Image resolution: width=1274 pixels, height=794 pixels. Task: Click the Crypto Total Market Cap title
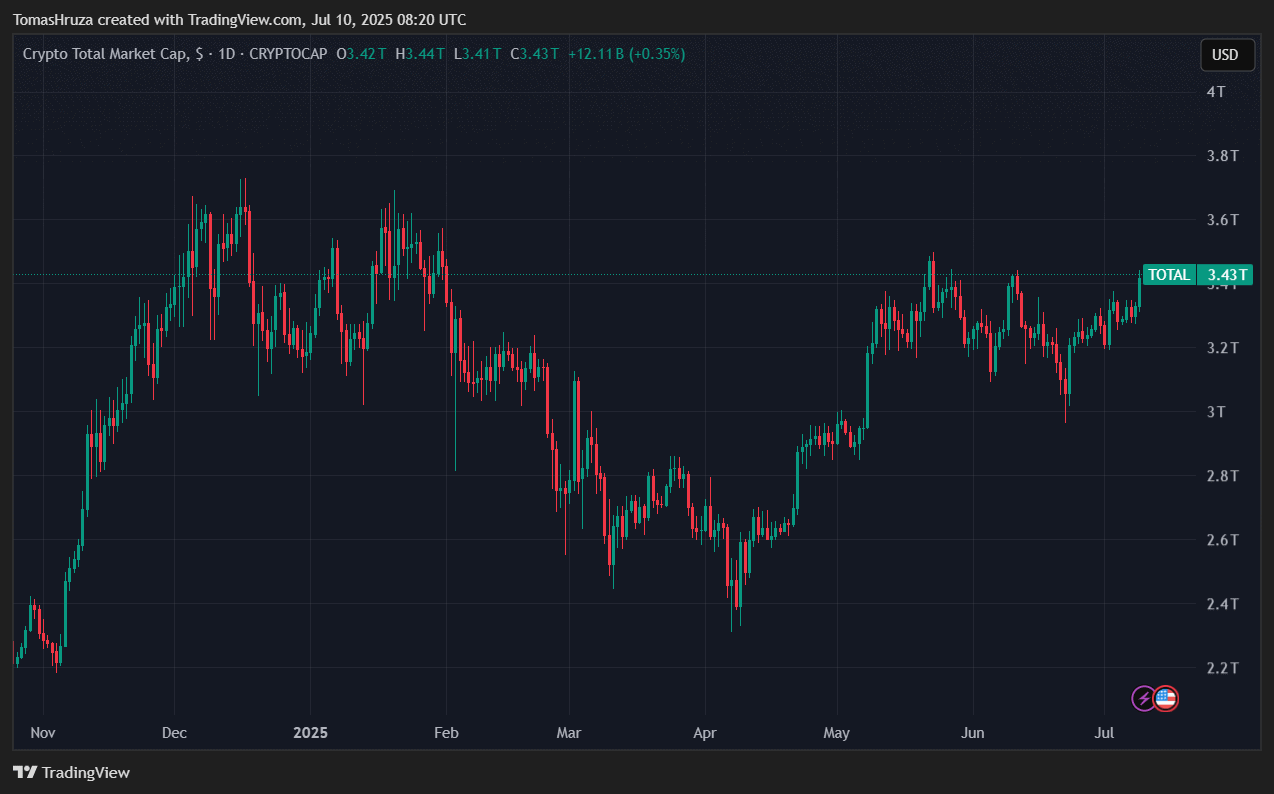[x=105, y=54]
